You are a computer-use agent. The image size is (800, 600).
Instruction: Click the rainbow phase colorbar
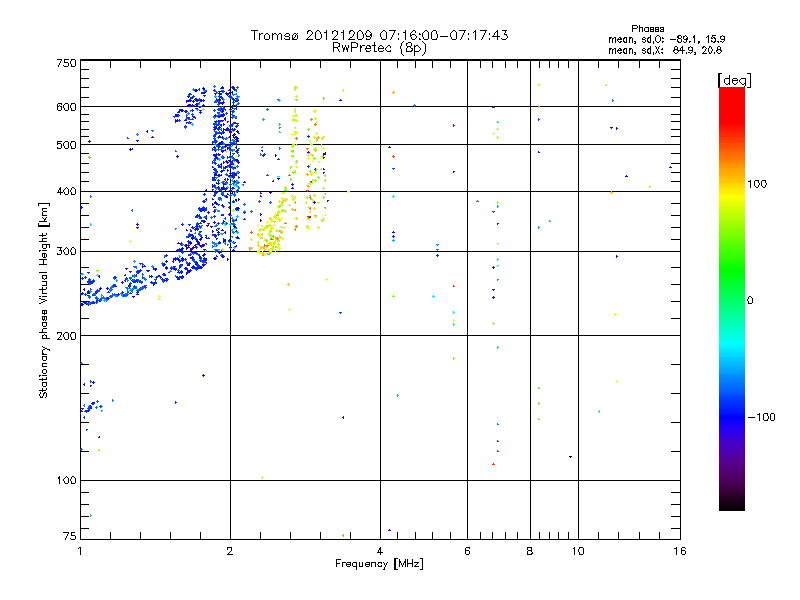coord(732,298)
